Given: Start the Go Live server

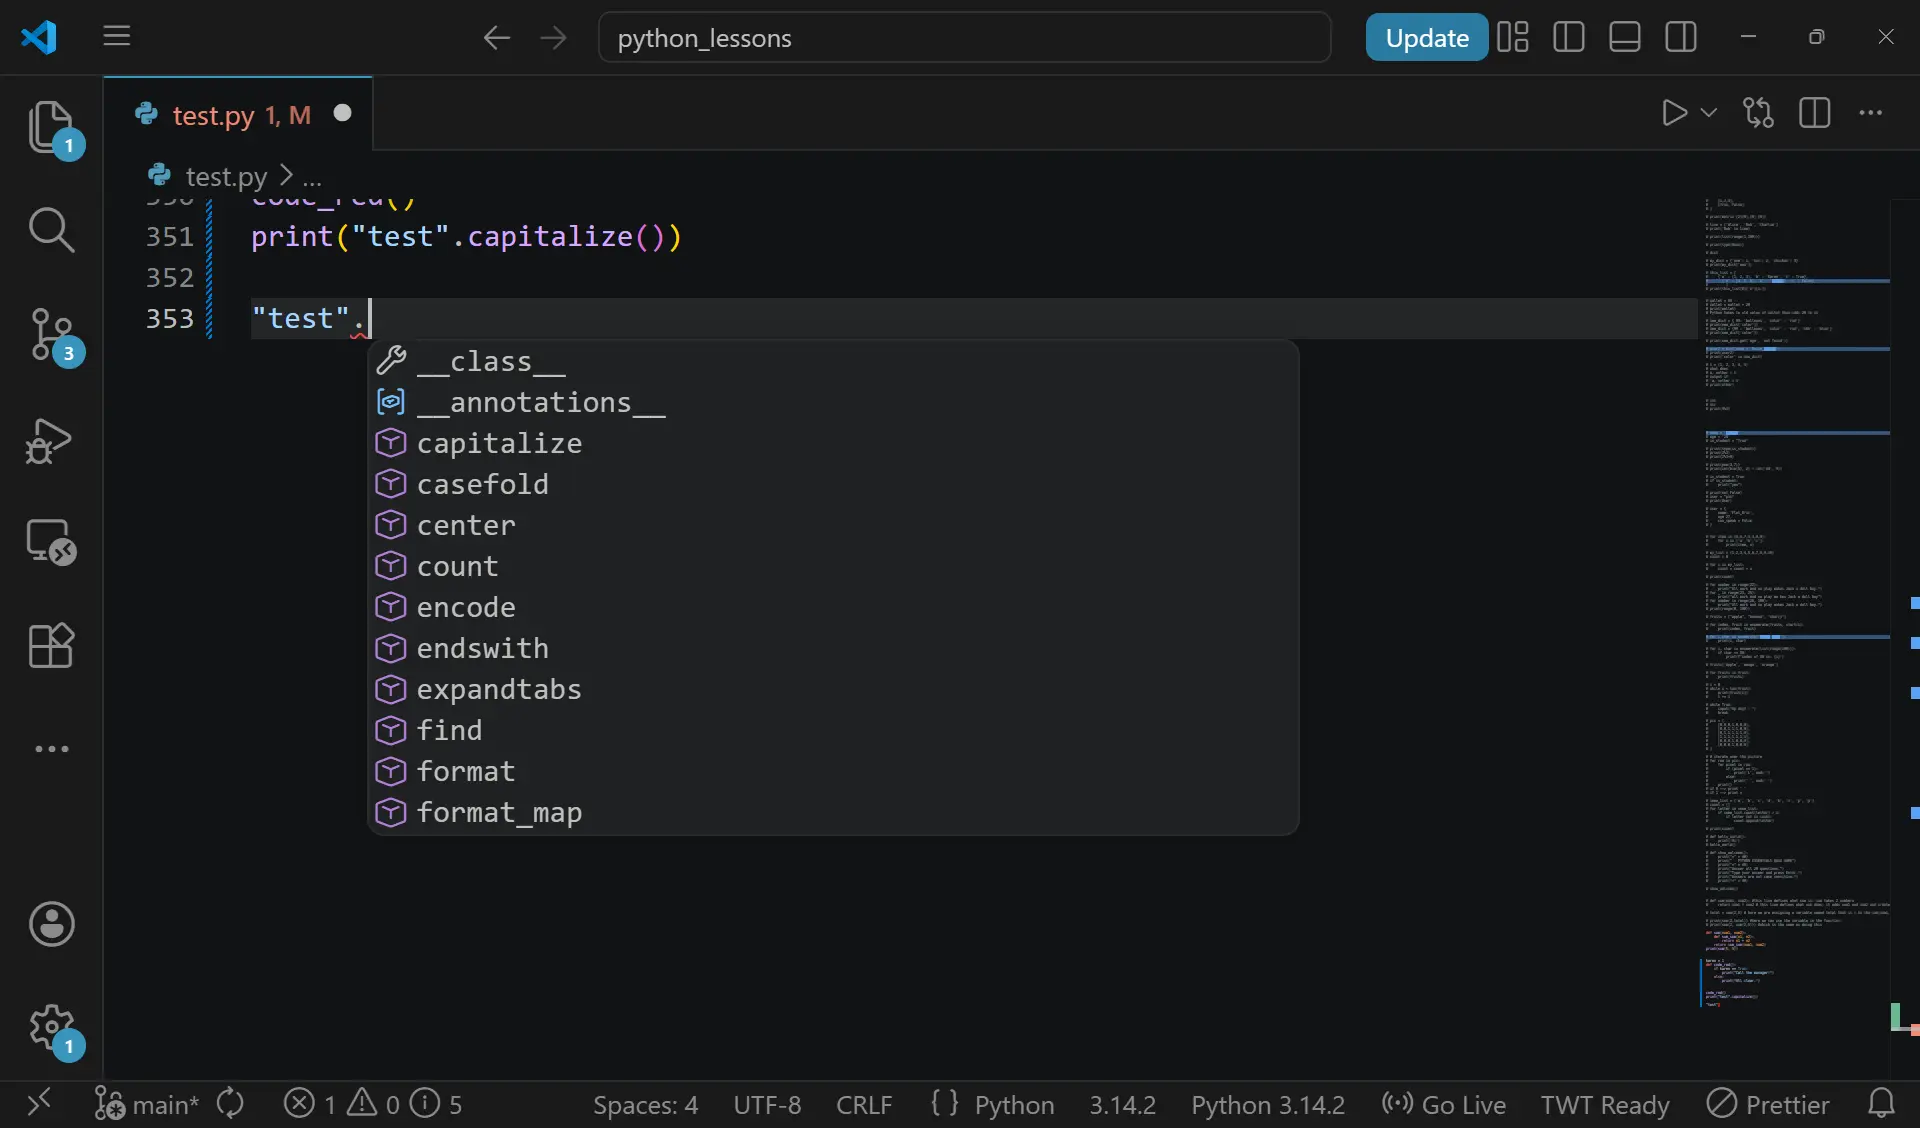Looking at the screenshot, I should point(1443,1105).
